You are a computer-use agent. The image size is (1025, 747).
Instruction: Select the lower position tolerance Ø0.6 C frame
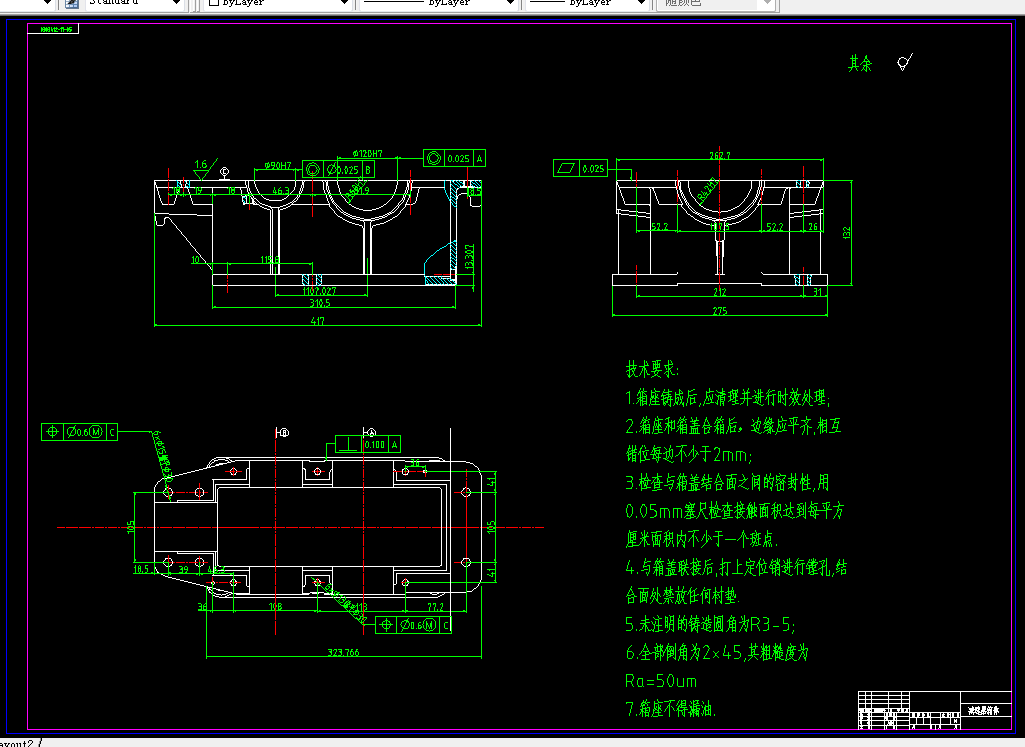pos(413,625)
